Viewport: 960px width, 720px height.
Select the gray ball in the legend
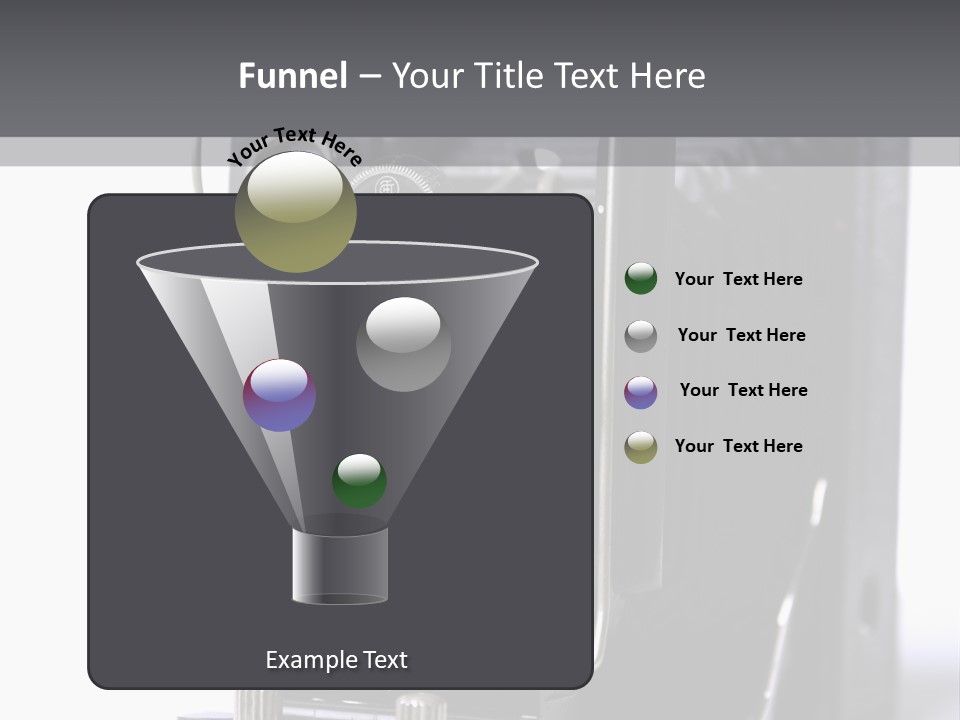(641, 335)
